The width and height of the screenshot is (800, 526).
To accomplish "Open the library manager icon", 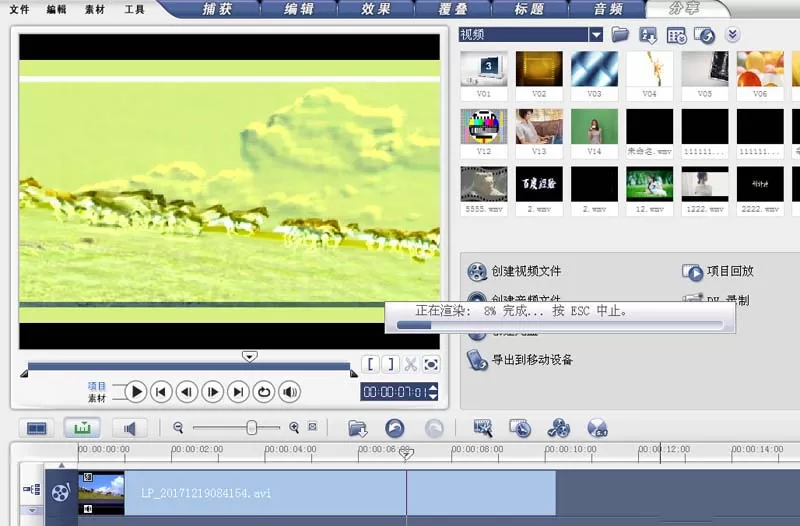I will point(677,36).
